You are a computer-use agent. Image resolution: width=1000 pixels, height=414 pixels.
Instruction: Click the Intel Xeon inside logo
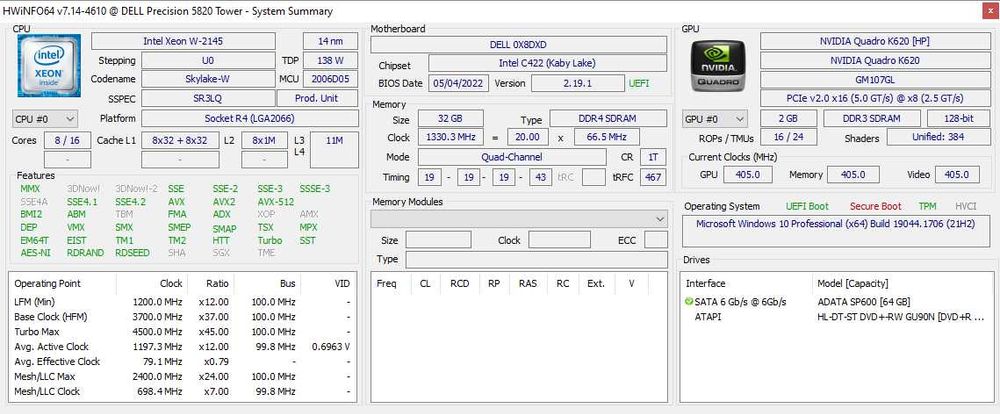pyautogui.click(x=49, y=66)
